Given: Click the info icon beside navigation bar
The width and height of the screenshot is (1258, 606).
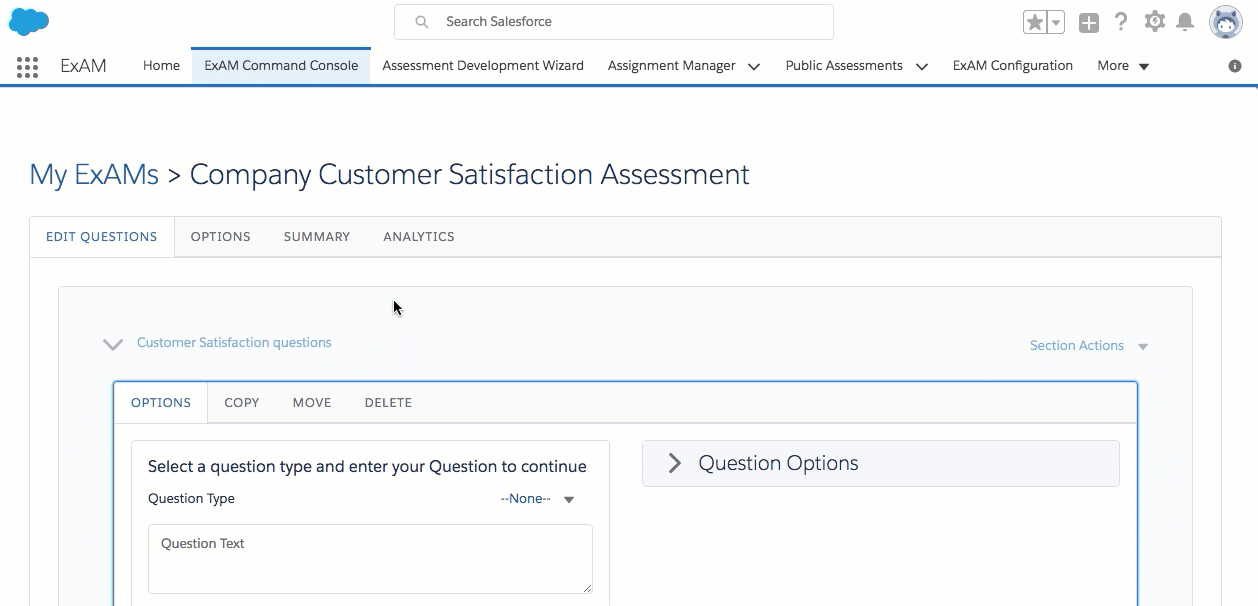Looking at the screenshot, I should 1235,66.
